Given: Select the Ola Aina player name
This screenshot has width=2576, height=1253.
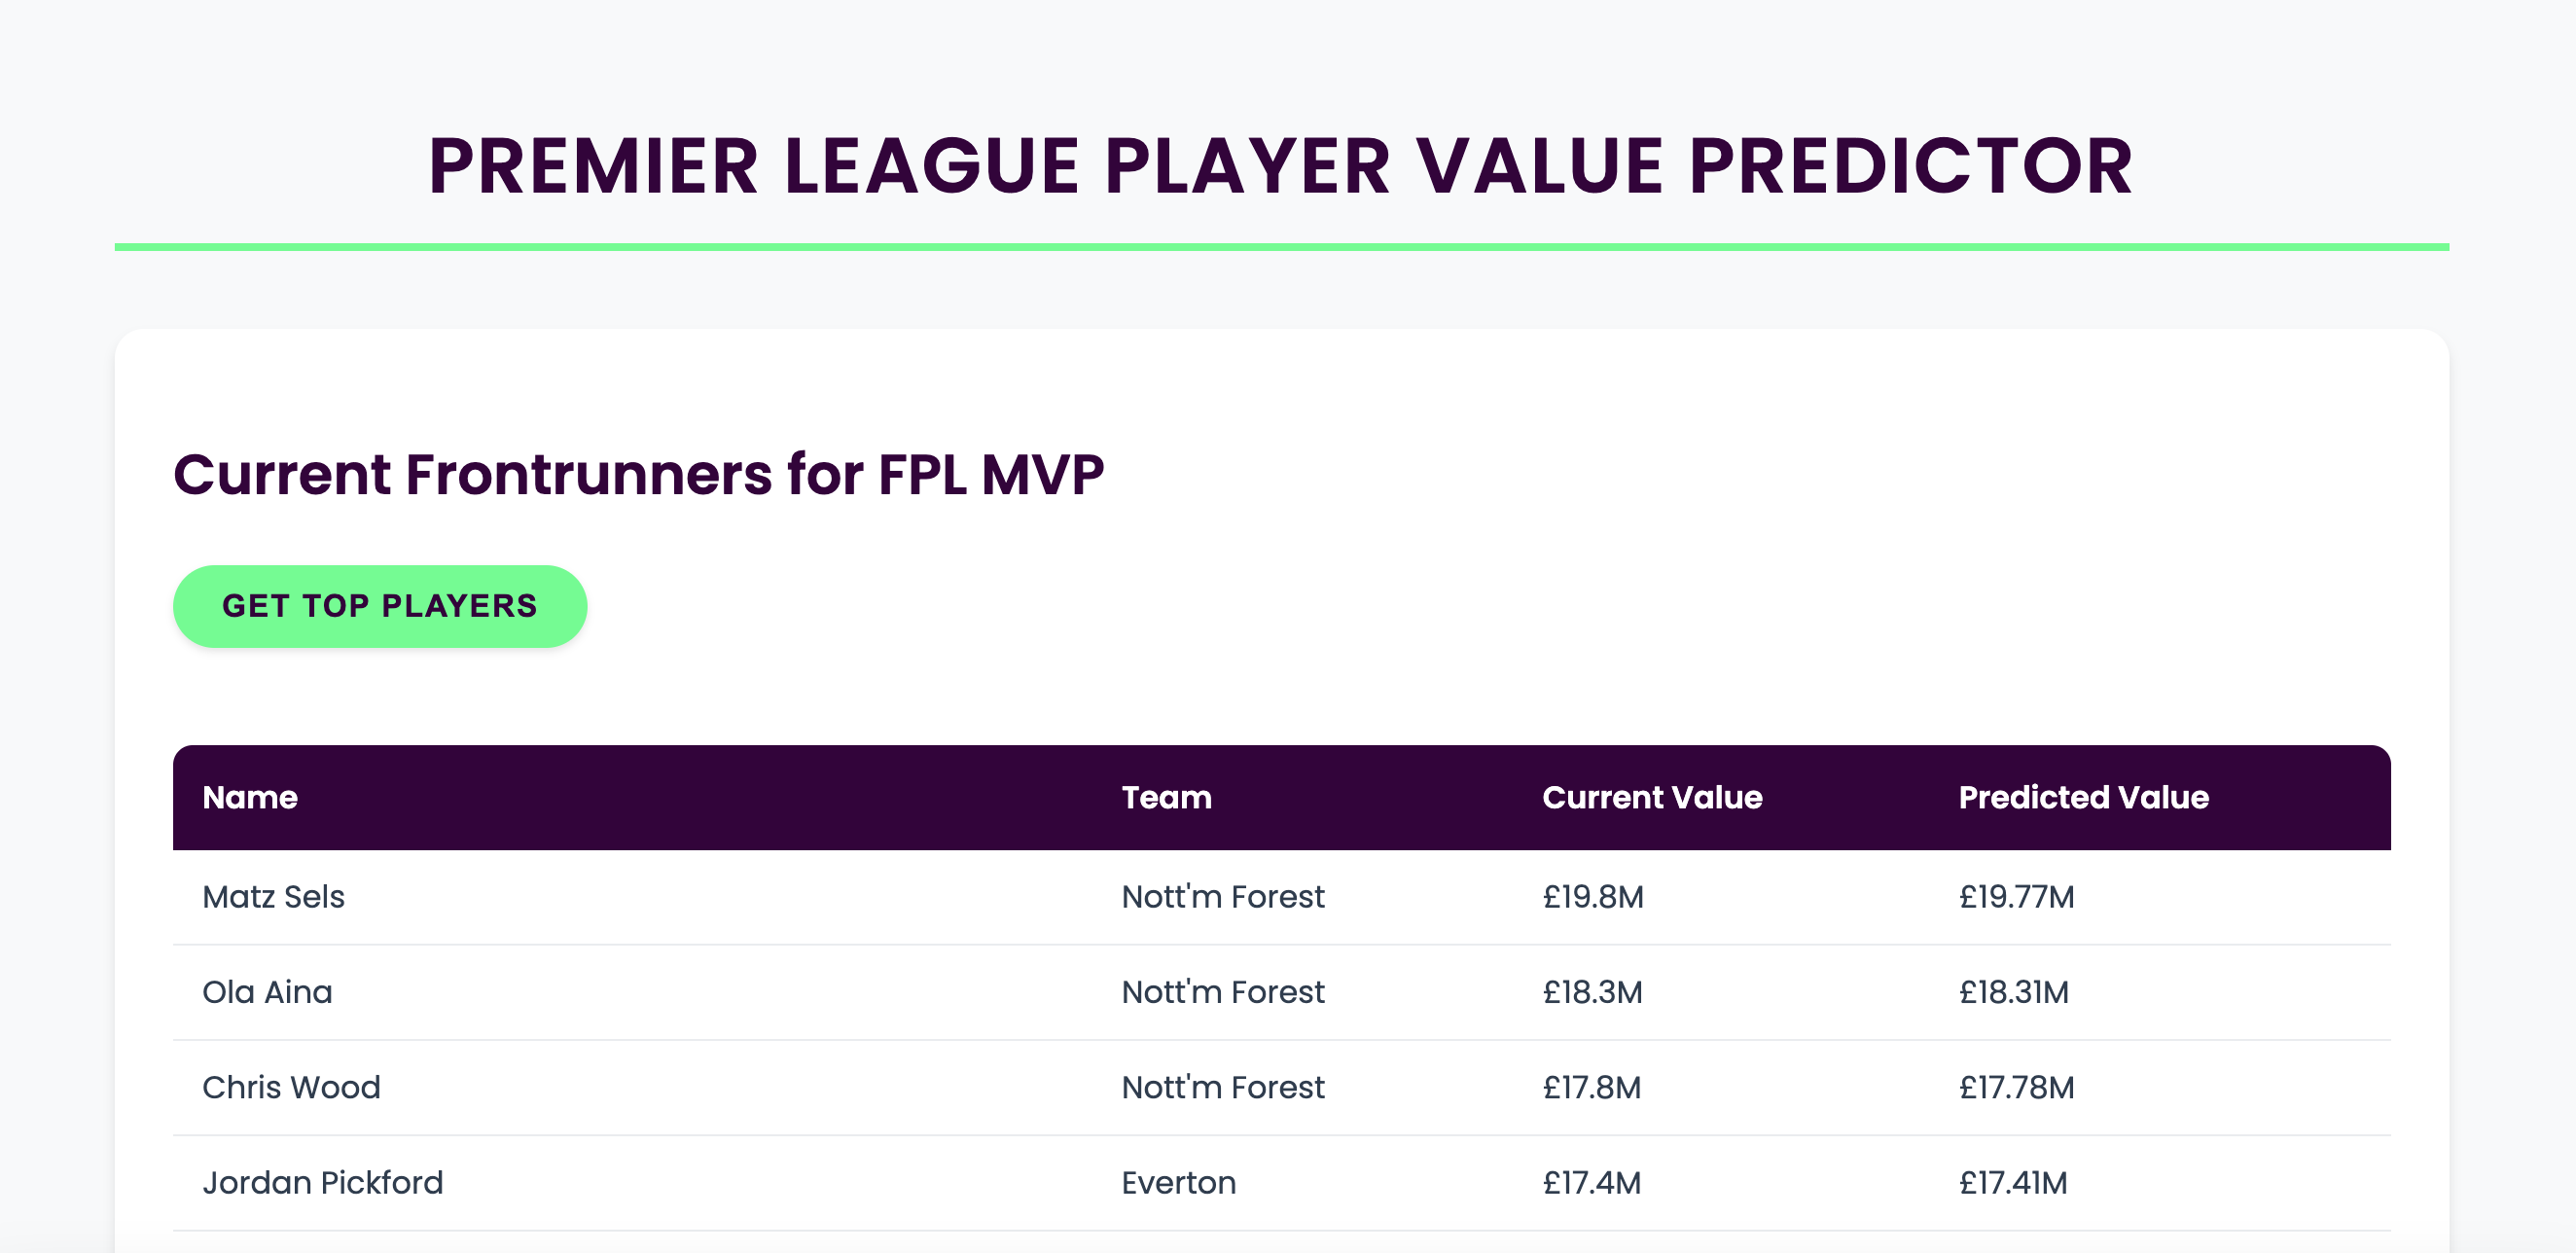Looking at the screenshot, I should [x=267, y=992].
